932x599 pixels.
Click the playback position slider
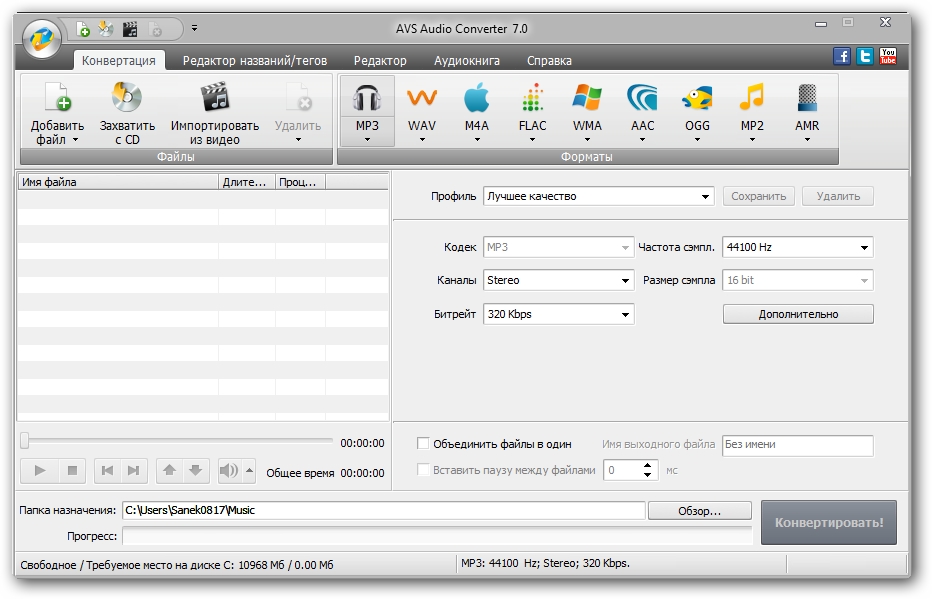(178, 441)
